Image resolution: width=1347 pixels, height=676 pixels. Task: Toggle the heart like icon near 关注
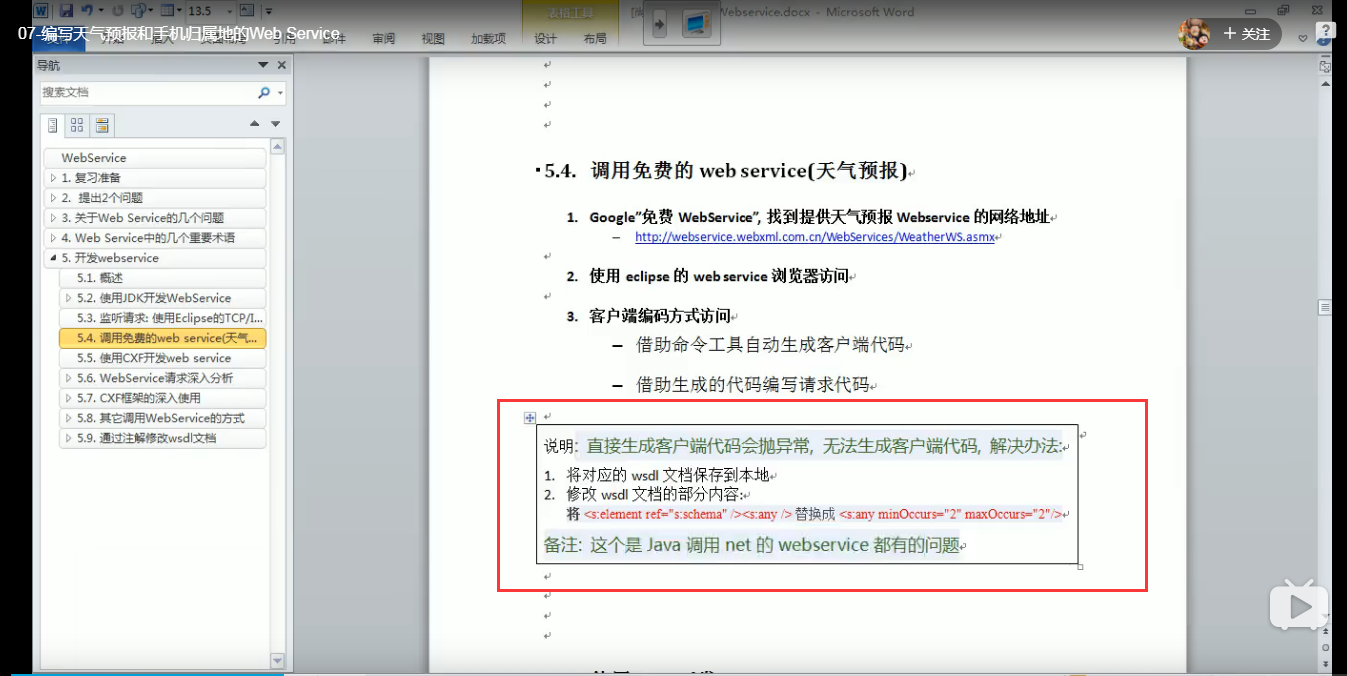tap(1303, 38)
